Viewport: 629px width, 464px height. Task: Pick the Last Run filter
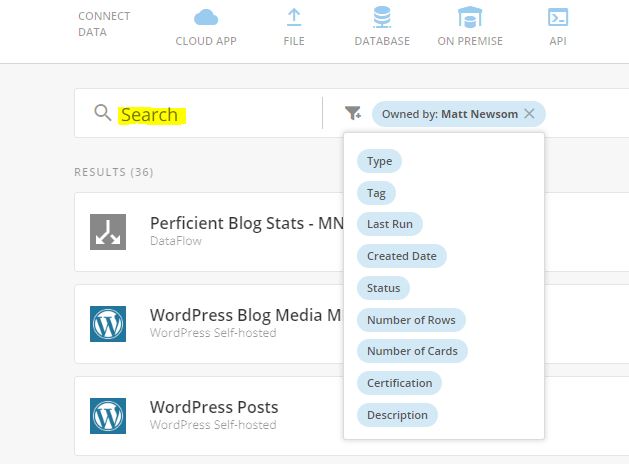click(x=390, y=224)
